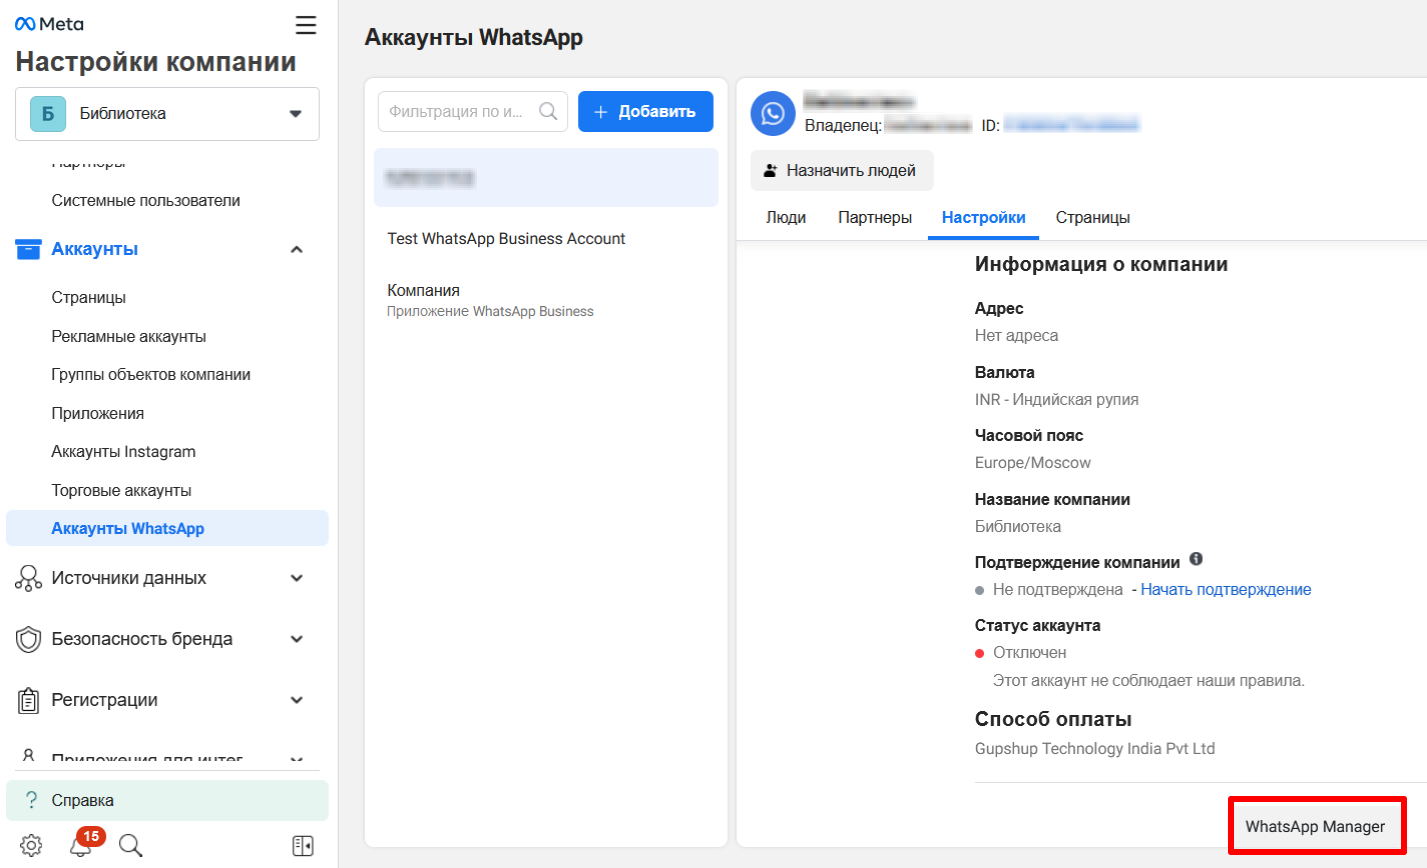
Task: Click the account filter search field
Action: point(460,112)
